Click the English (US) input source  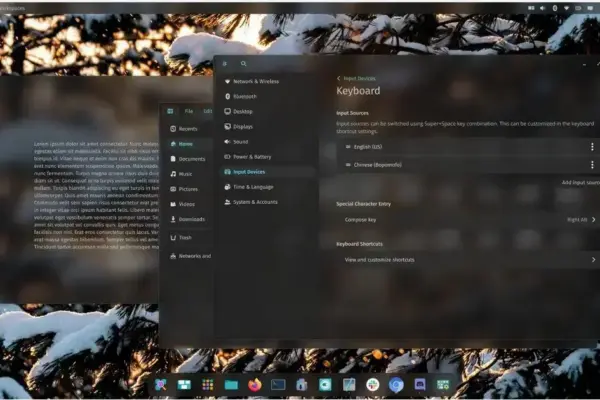pos(468,147)
